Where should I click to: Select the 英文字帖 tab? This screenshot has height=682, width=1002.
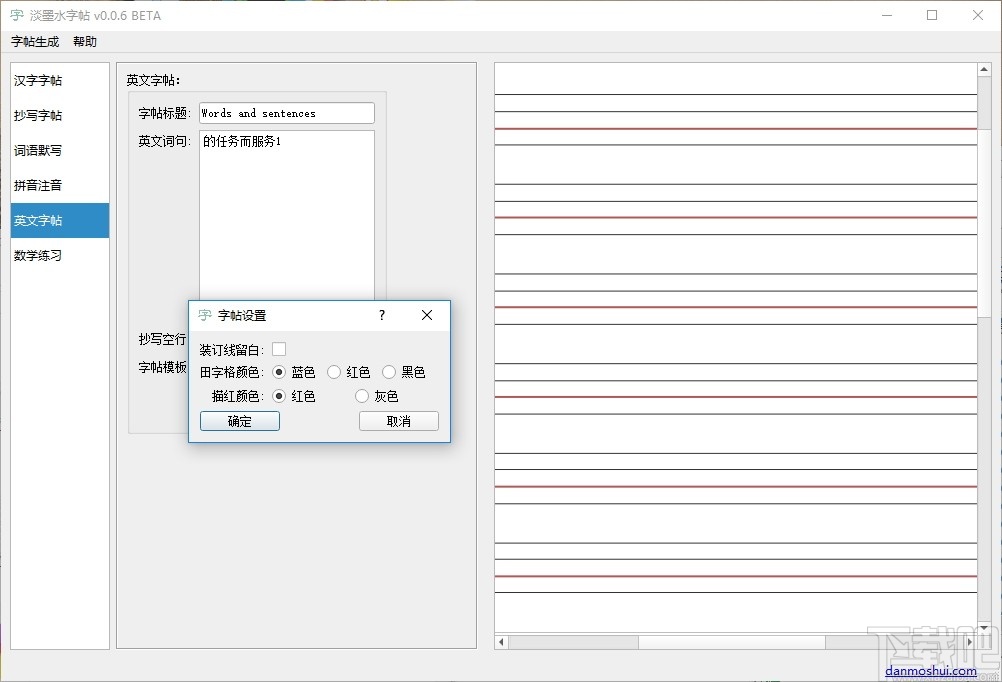point(59,221)
